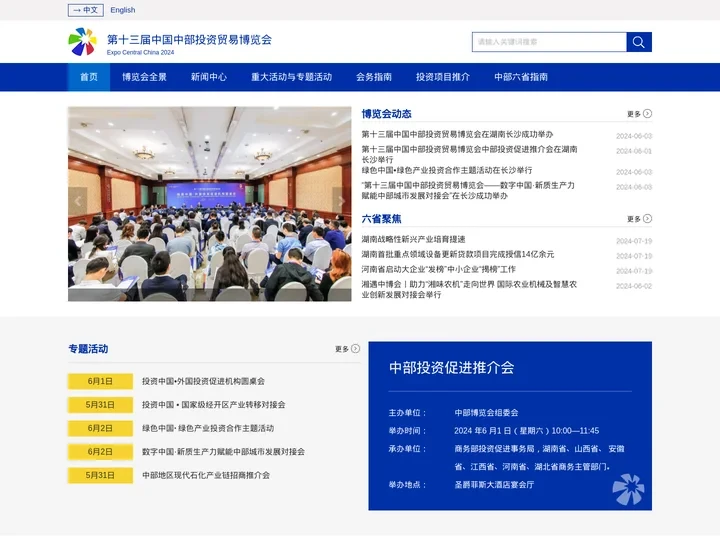Viewport: 720px width, 540px height.
Task: Show previous slide in carousel
Action: (x=78, y=201)
